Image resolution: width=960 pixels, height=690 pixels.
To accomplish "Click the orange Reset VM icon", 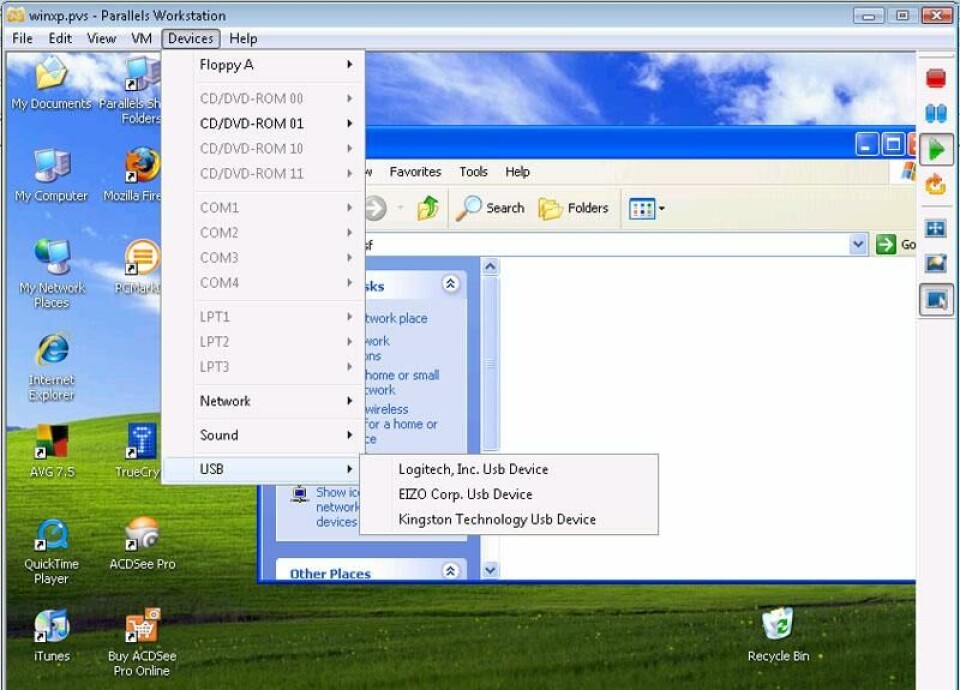I will coord(936,184).
